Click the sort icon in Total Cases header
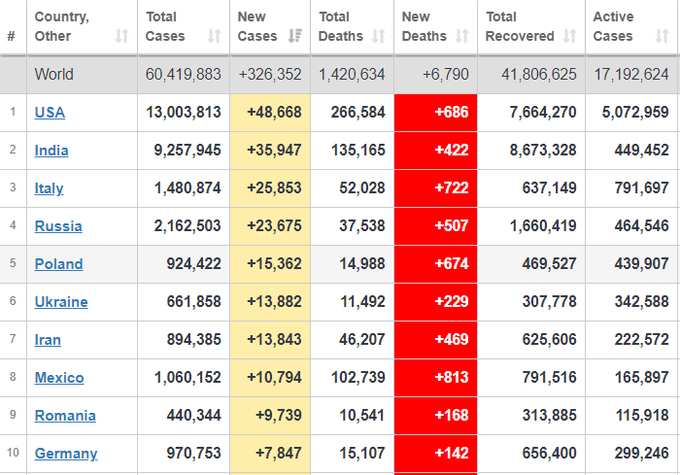The image size is (680, 475). click(x=214, y=37)
